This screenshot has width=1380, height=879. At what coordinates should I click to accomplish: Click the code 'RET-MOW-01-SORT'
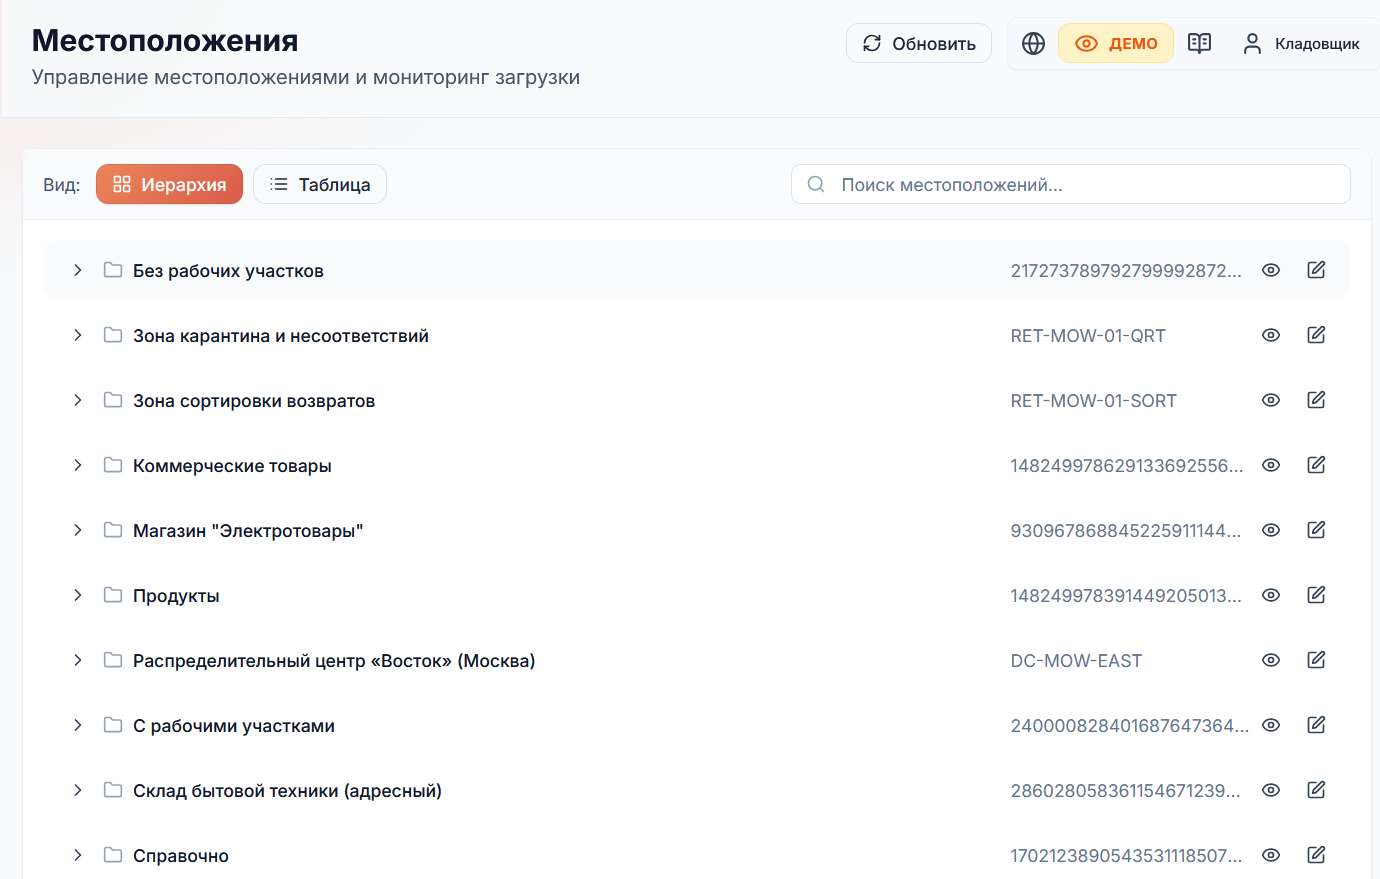tap(1094, 401)
